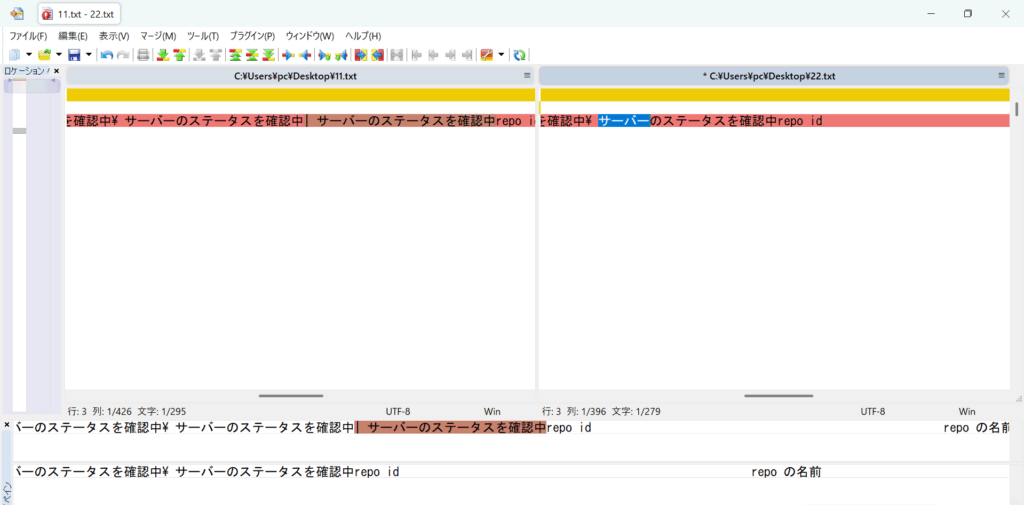Jump to previous difference icon
1024x505 pixels.
click(x=179, y=54)
